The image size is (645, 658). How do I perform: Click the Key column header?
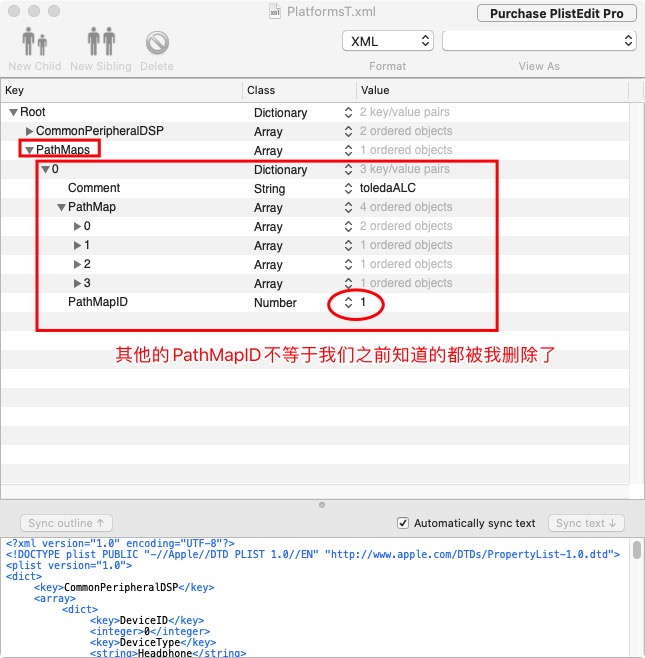(x=121, y=90)
